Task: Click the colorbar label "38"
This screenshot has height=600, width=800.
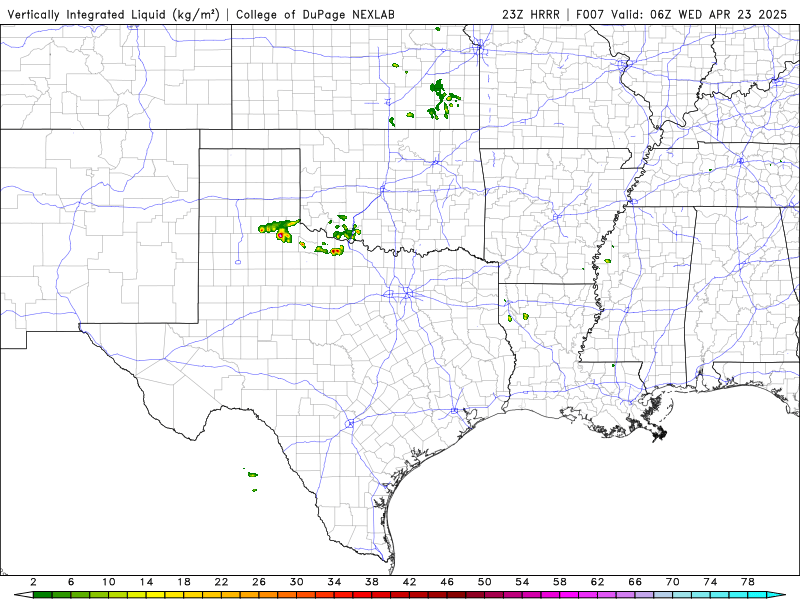Action: click(372, 582)
